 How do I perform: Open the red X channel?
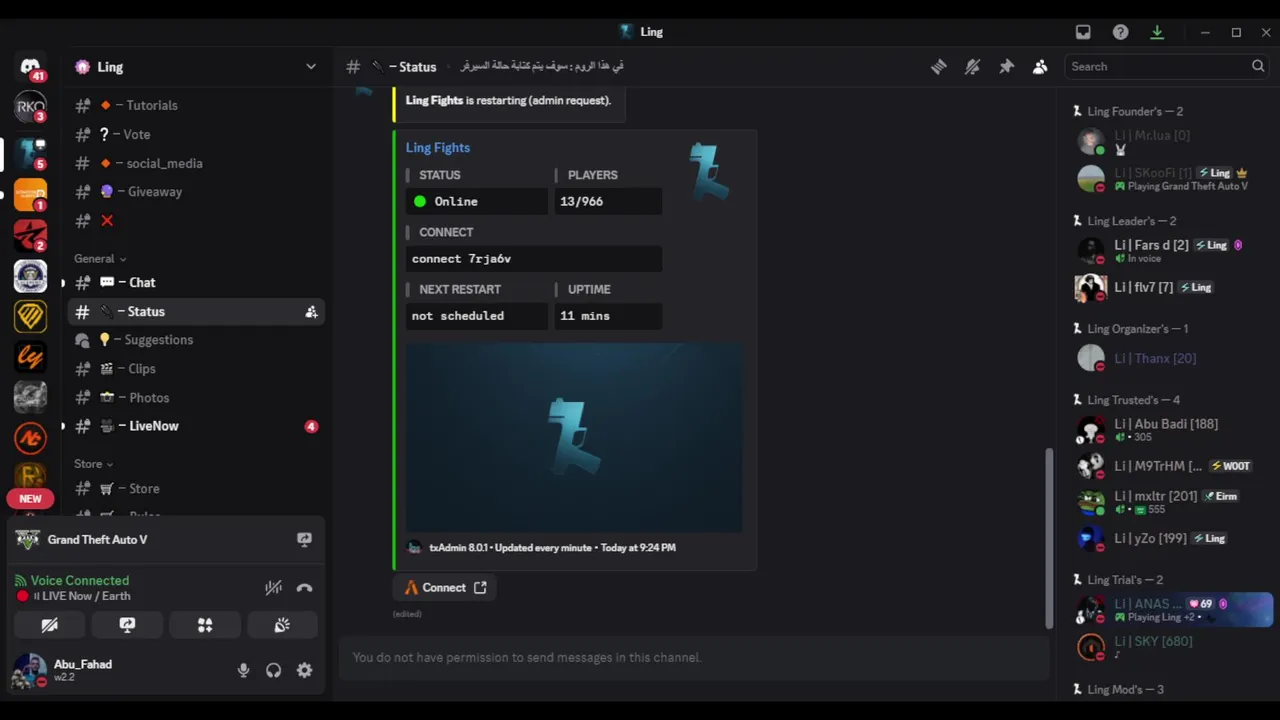tap(196, 220)
